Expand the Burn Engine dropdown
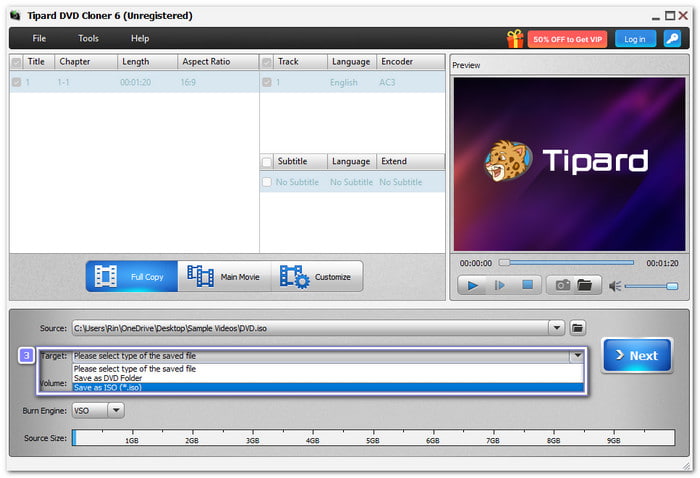Screen dimensions: 700x478 tap(116, 410)
